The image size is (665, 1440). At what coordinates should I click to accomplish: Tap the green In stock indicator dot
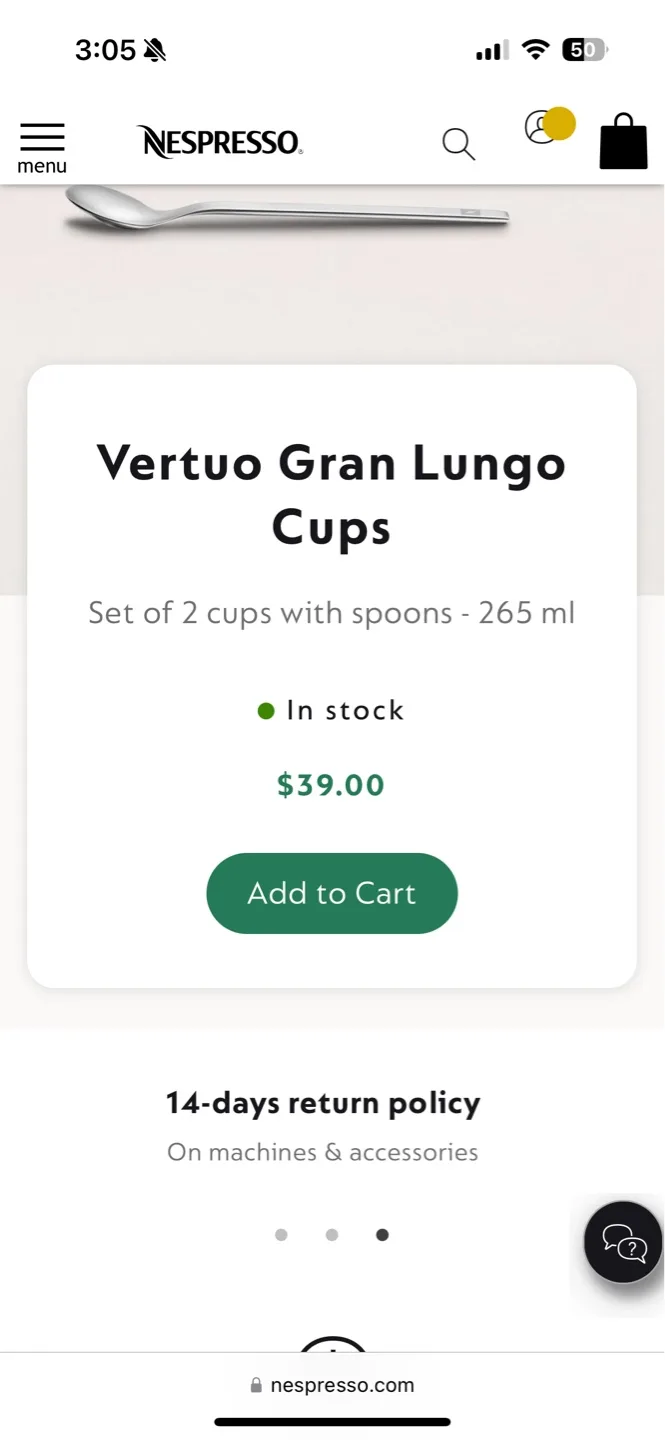click(265, 710)
